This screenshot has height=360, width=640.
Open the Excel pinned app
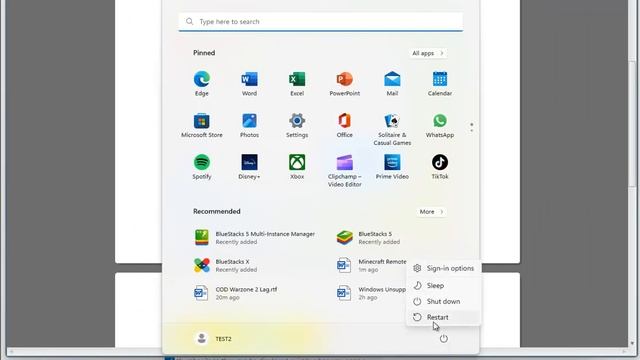coord(297,83)
